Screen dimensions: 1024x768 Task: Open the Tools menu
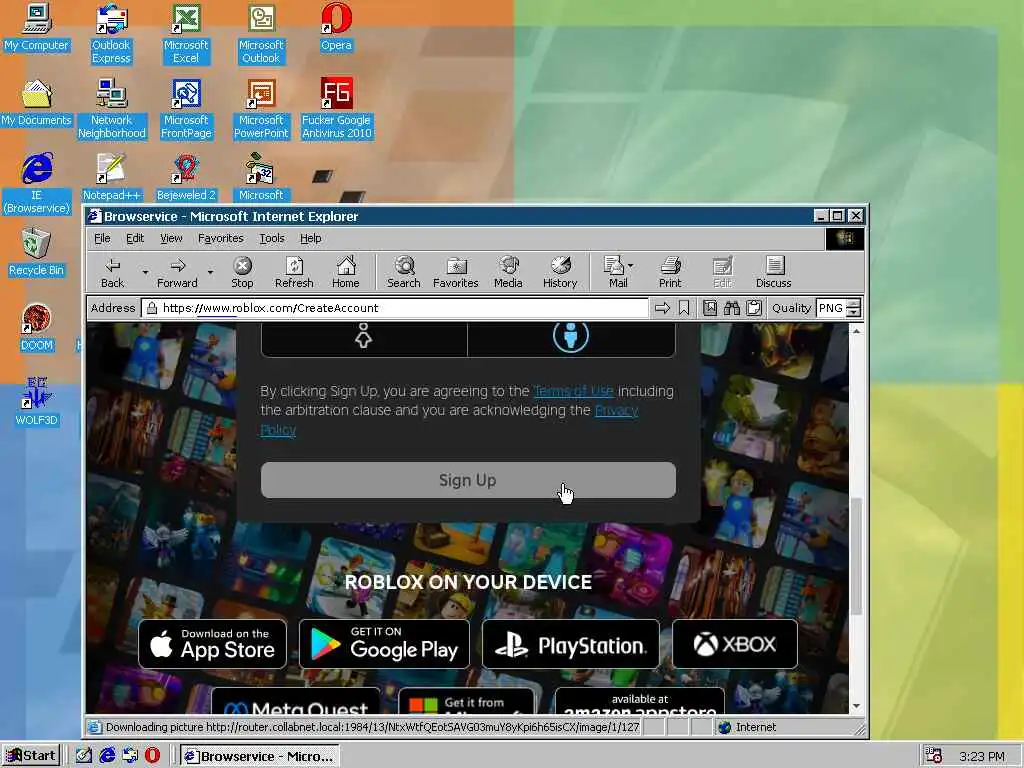point(272,238)
